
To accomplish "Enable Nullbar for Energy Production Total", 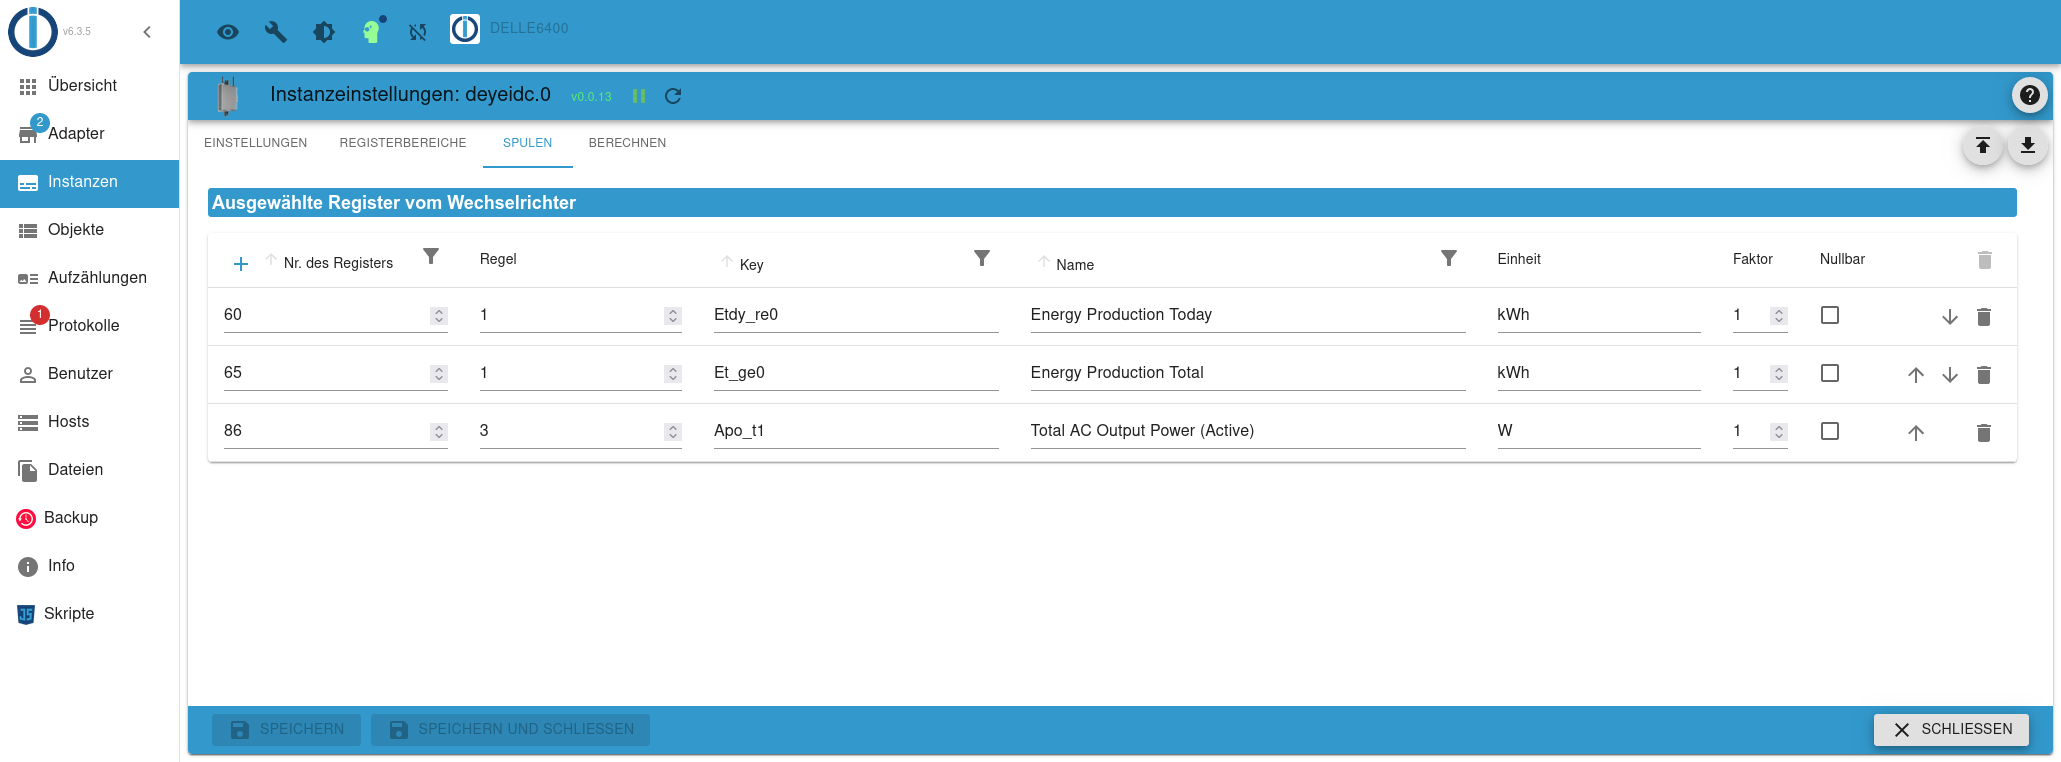I will click(1830, 373).
